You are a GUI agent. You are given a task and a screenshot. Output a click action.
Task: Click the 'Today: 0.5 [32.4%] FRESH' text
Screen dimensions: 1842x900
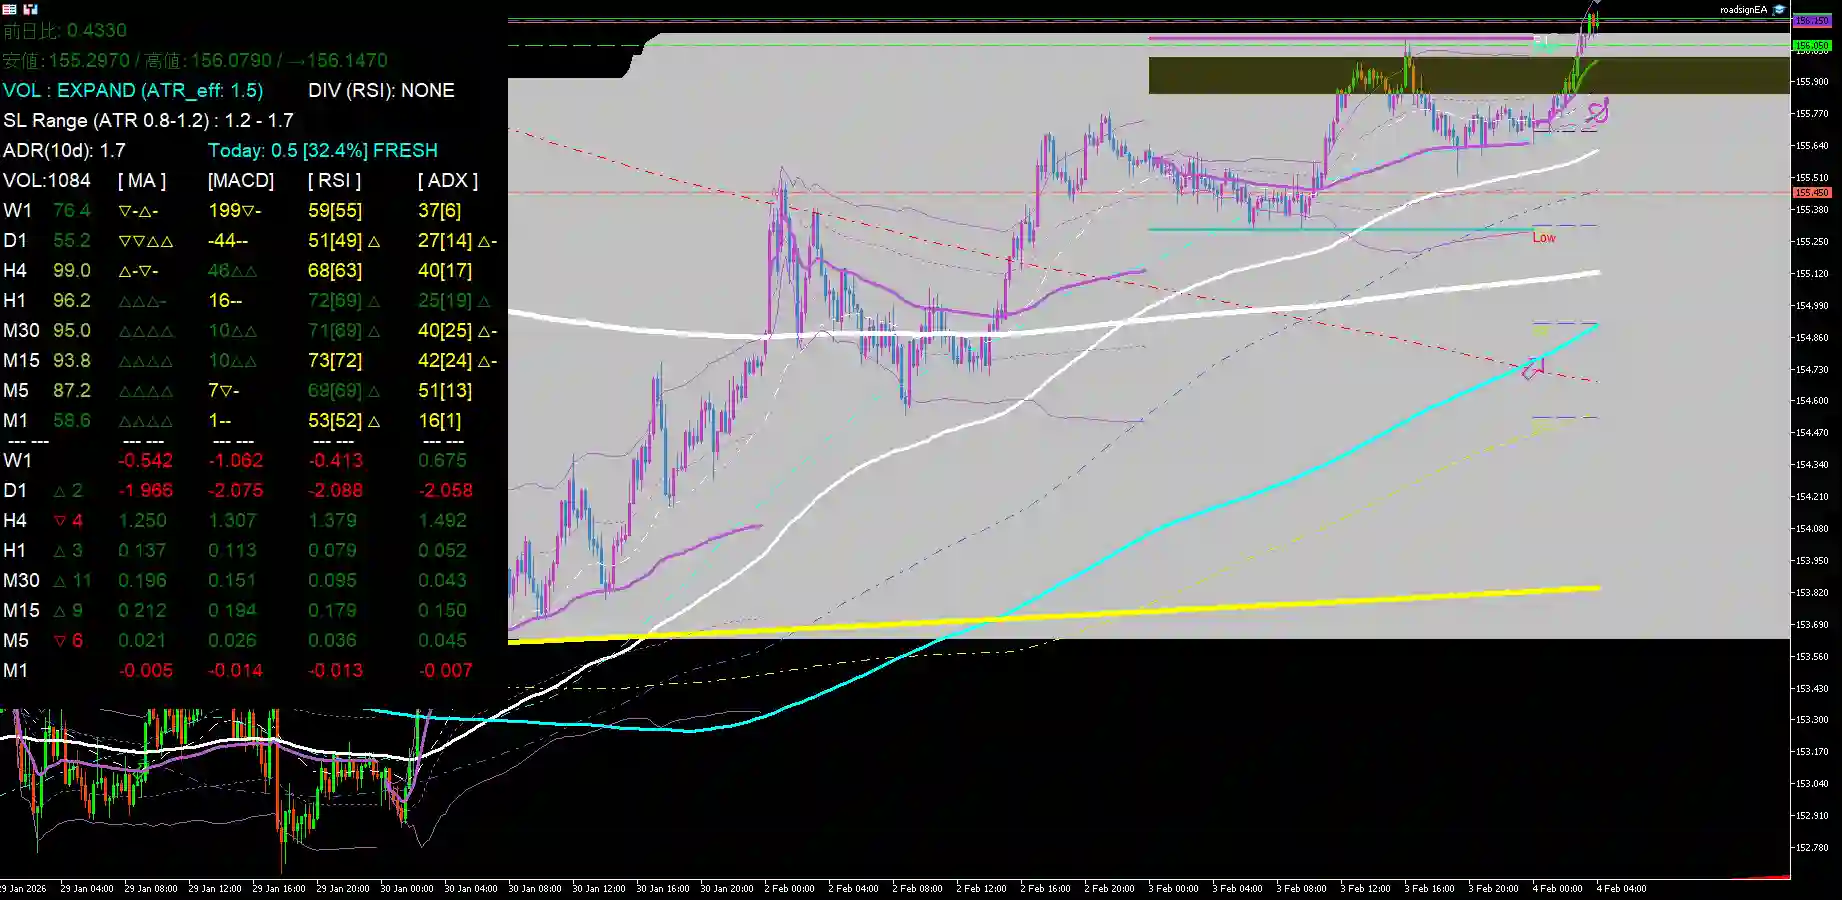[323, 150]
